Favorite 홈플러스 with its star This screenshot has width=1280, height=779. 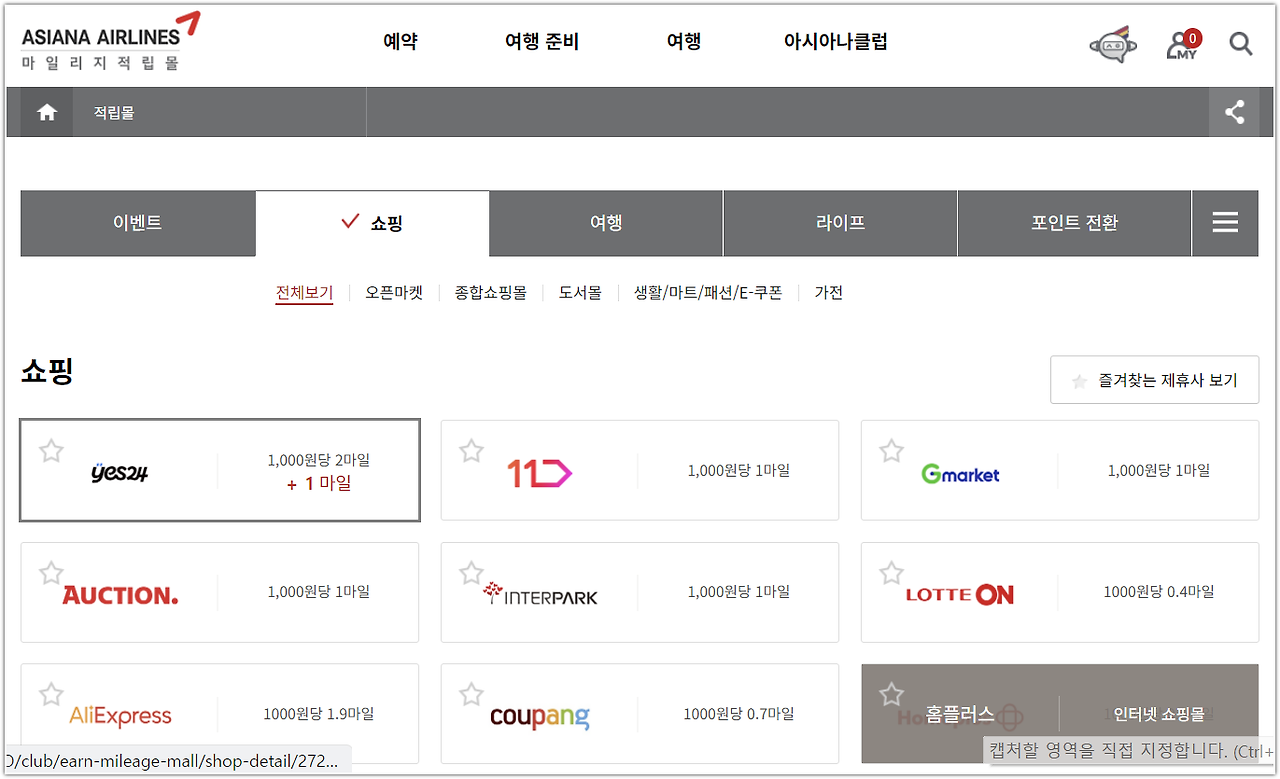tap(891, 694)
